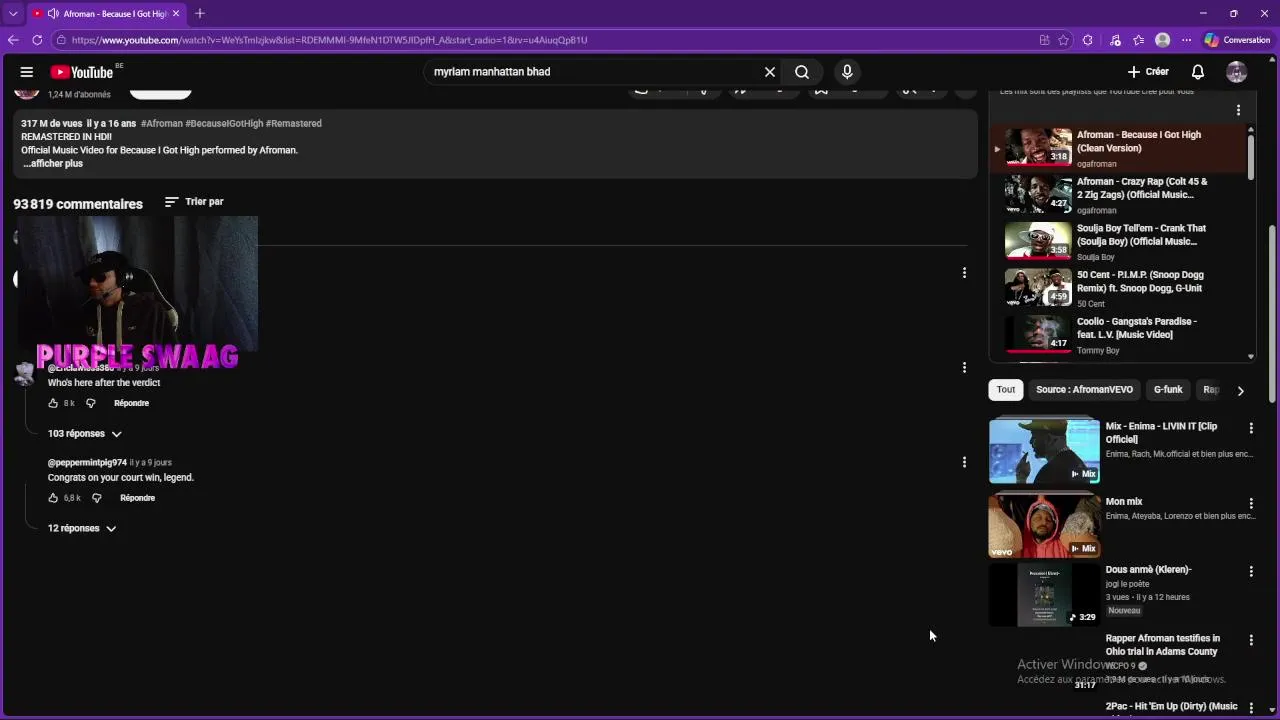This screenshot has height=720, width=1280.
Task: Dislike the 'Who's here after the verdict' comment
Action: tap(90, 403)
